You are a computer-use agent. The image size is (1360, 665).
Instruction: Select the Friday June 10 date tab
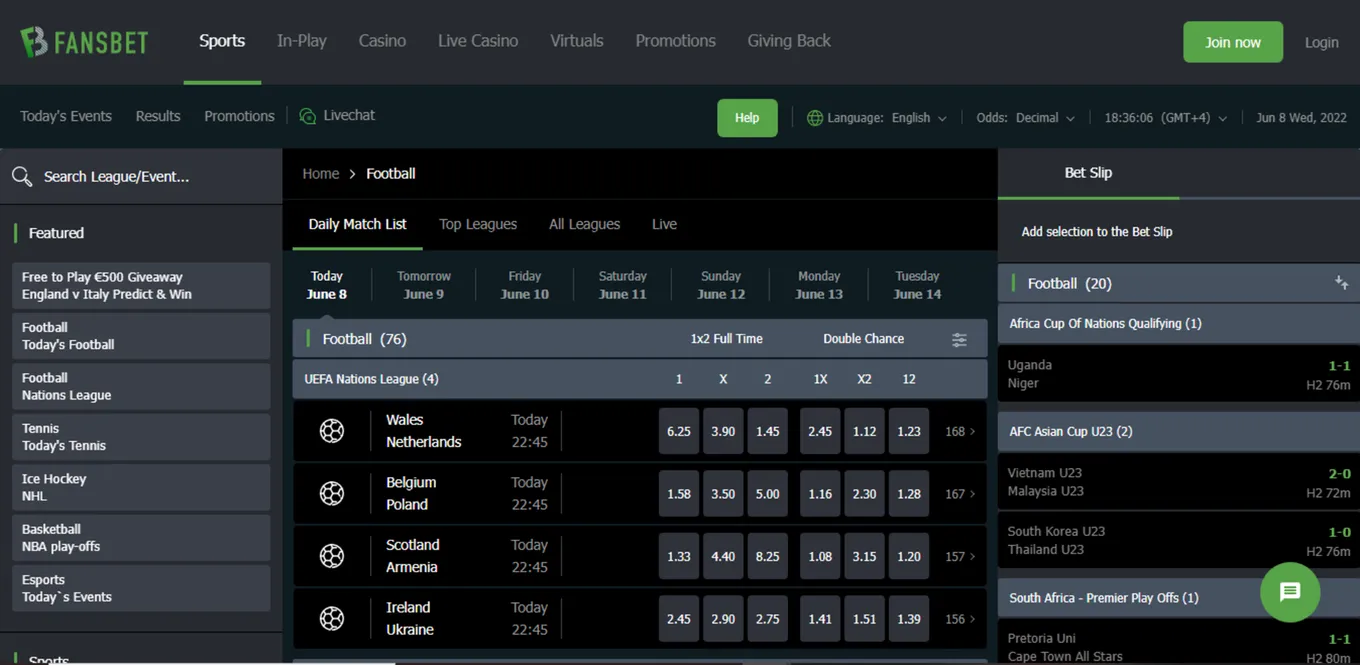click(525, 285)
